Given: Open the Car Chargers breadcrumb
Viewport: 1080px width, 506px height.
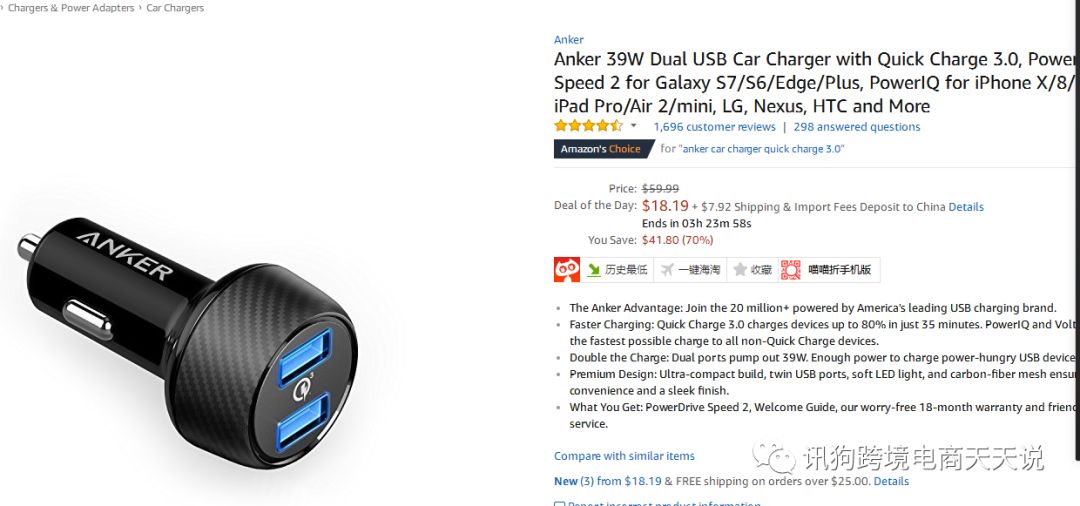Looking at the screenshot, I should (175, 8).
